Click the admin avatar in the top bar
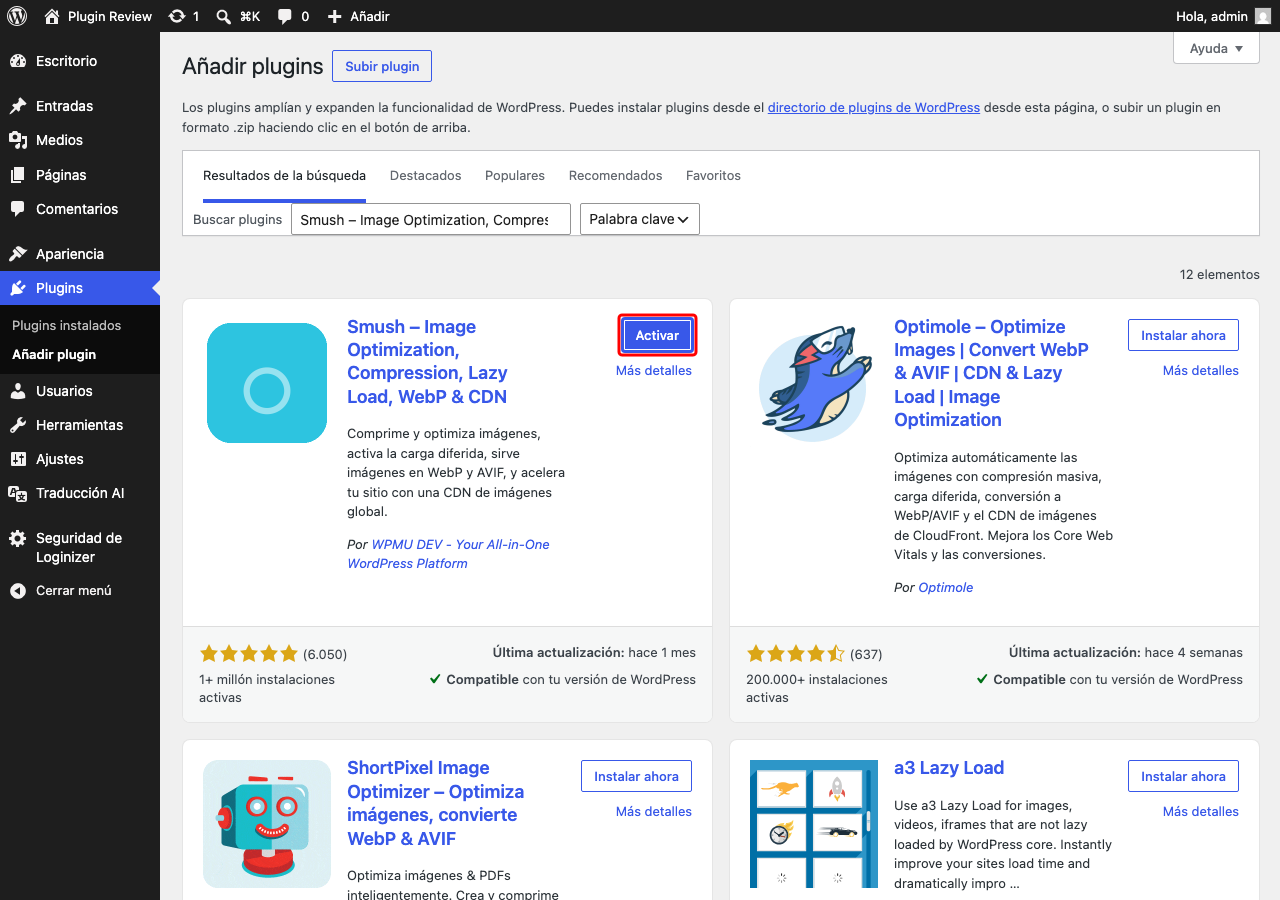 click(x=1263, y=16)
